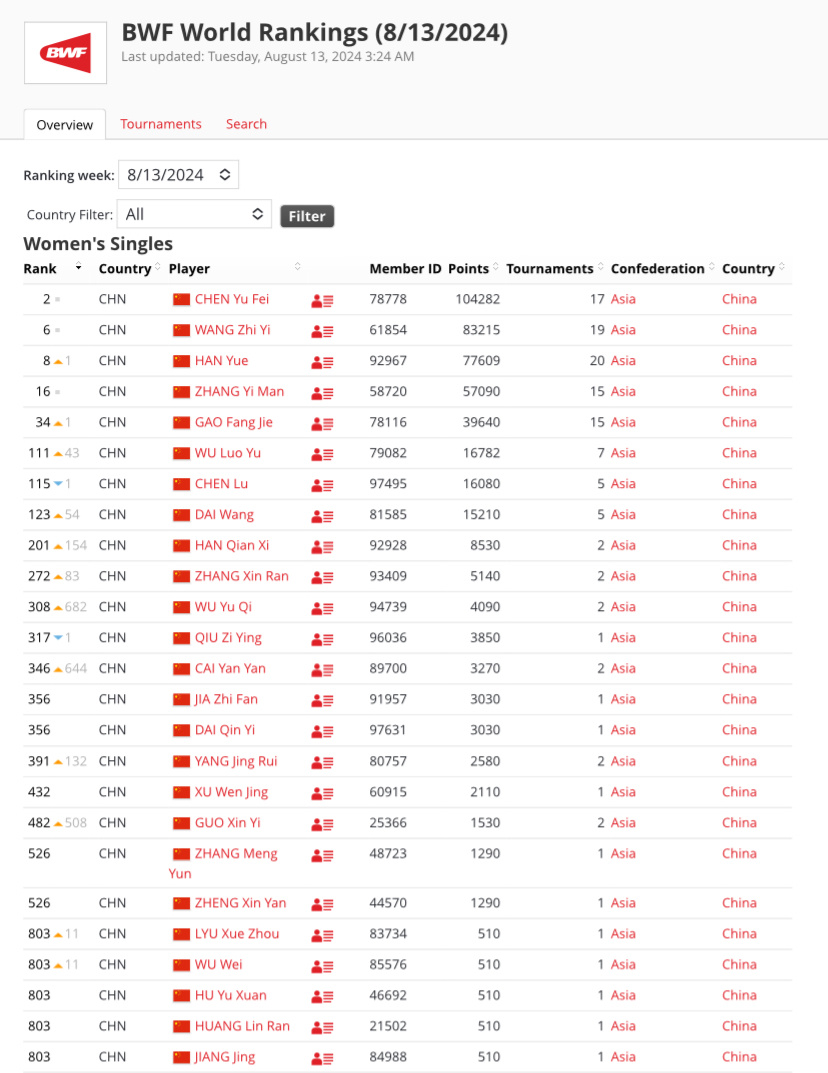Open the QIU Zi Ying player link
Viewport: 828px width, 1073px height.
[229, 638]
